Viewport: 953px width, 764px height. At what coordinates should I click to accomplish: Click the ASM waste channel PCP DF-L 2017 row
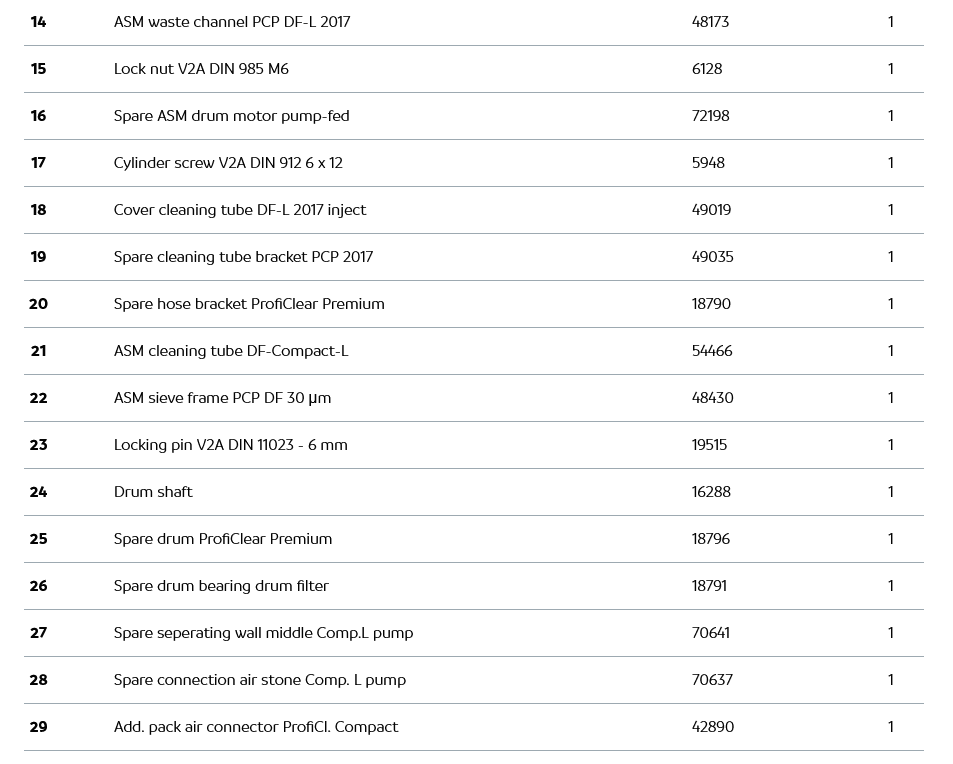coord(232,22)
